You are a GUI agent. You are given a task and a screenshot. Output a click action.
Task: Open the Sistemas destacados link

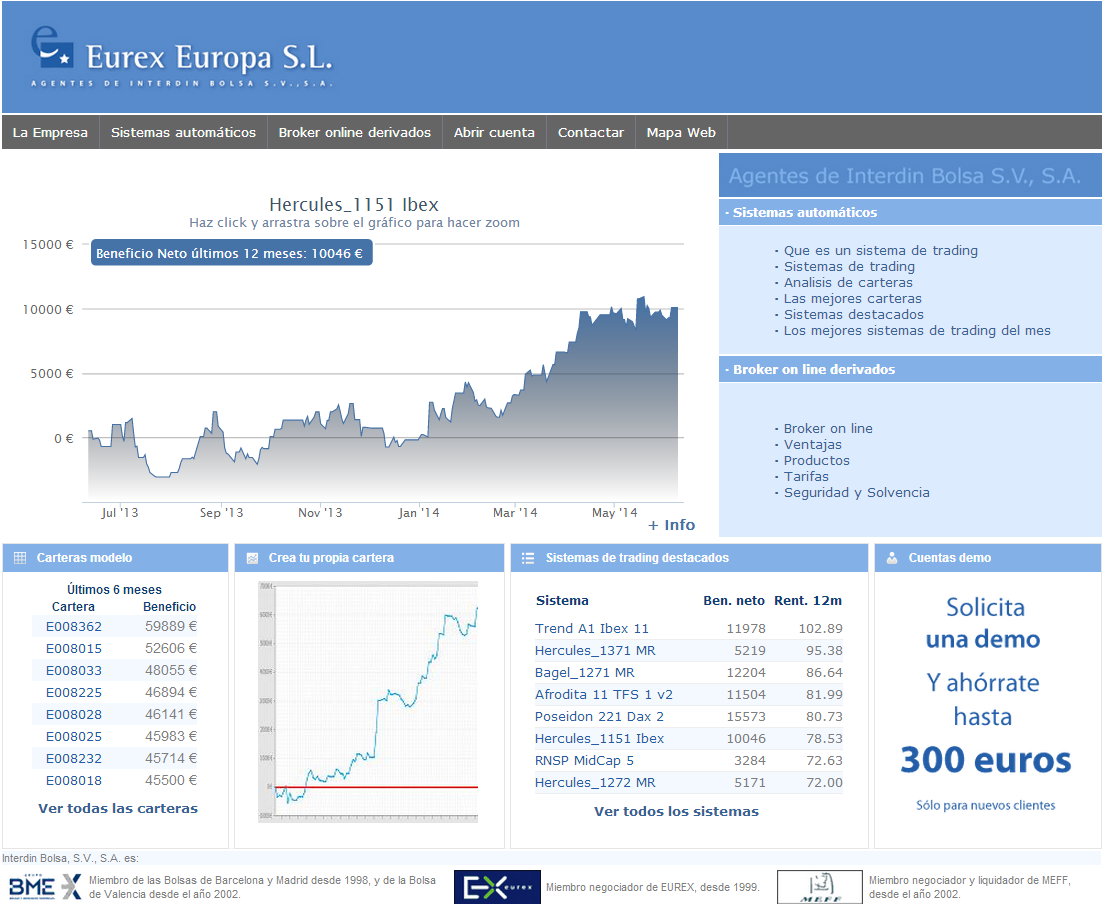853,315
